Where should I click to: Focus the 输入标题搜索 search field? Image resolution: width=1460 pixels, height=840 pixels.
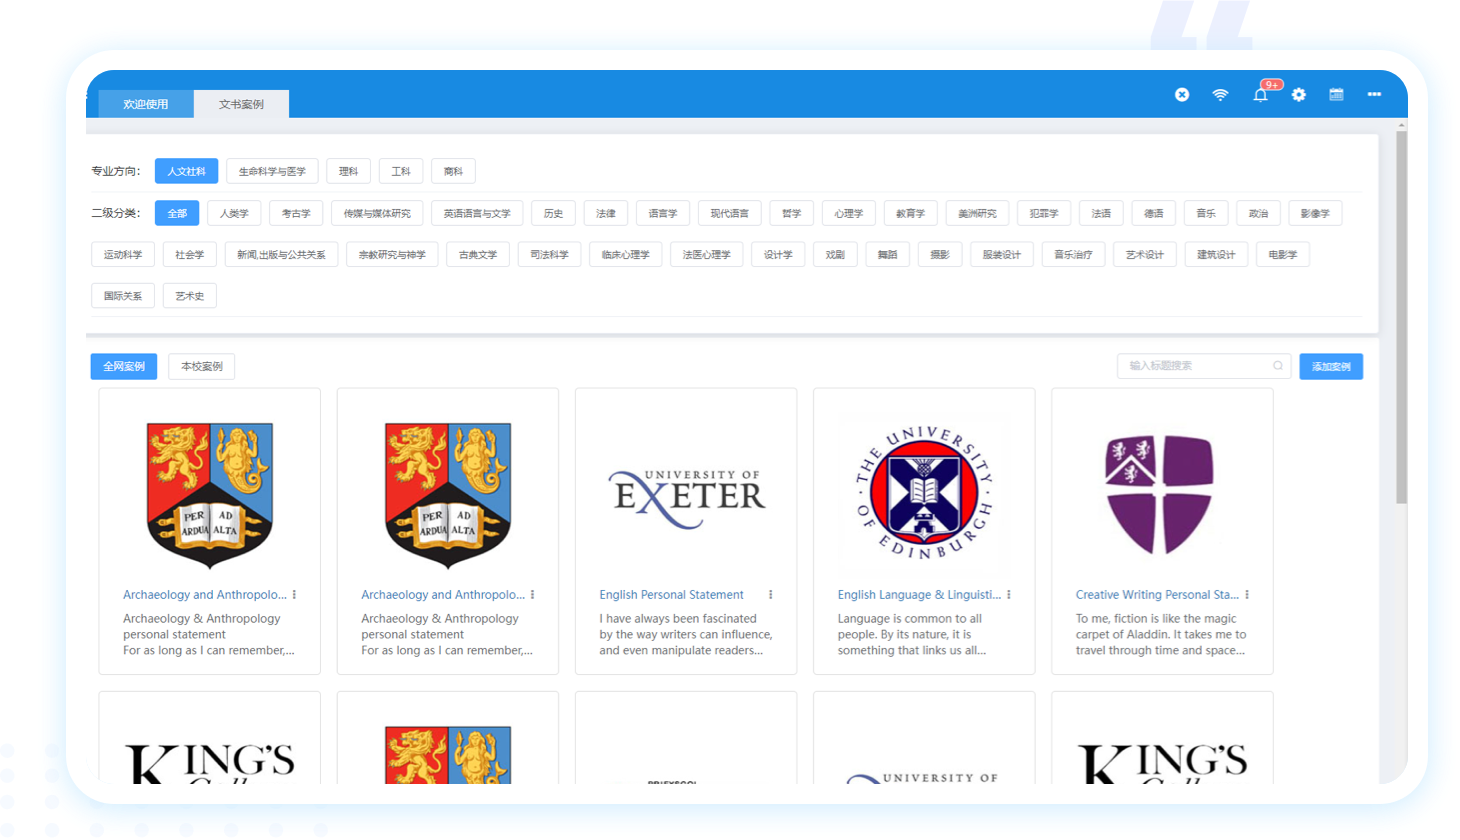click(x=1204, y=366)
